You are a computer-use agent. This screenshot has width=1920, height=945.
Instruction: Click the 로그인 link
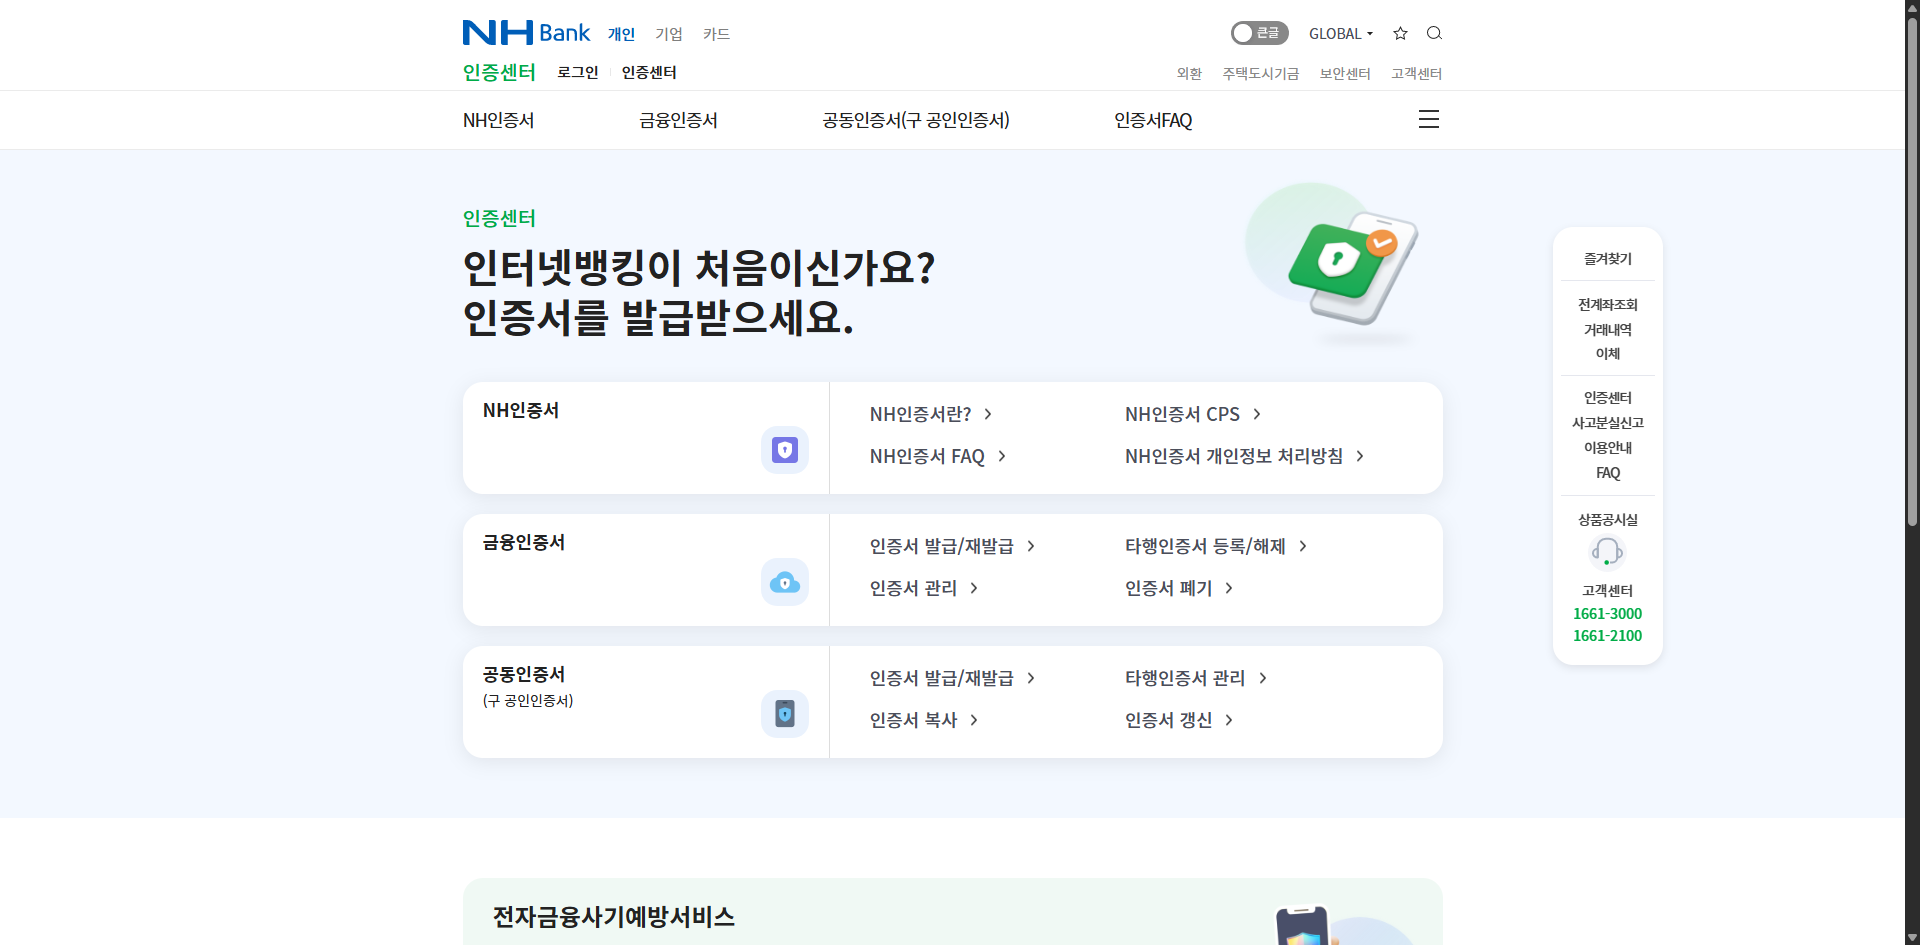(x=577, y=72)
